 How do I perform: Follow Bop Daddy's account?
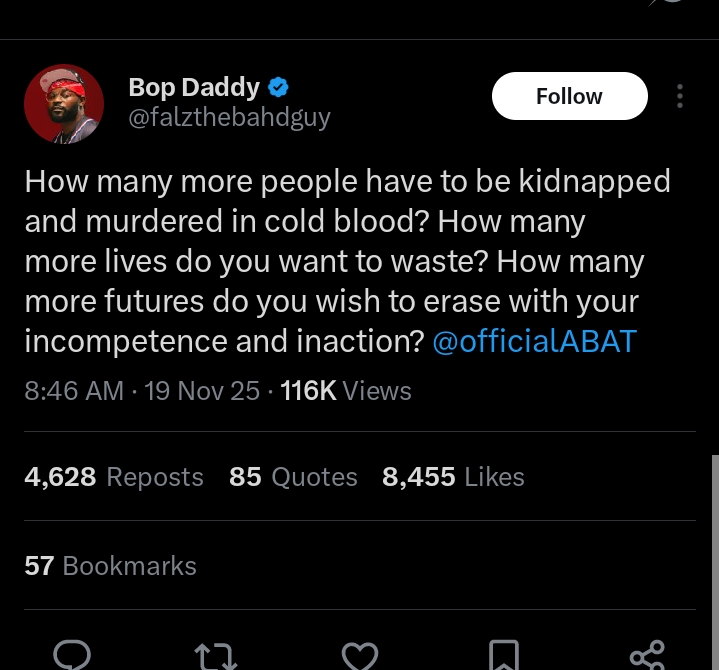coord(569,96)
